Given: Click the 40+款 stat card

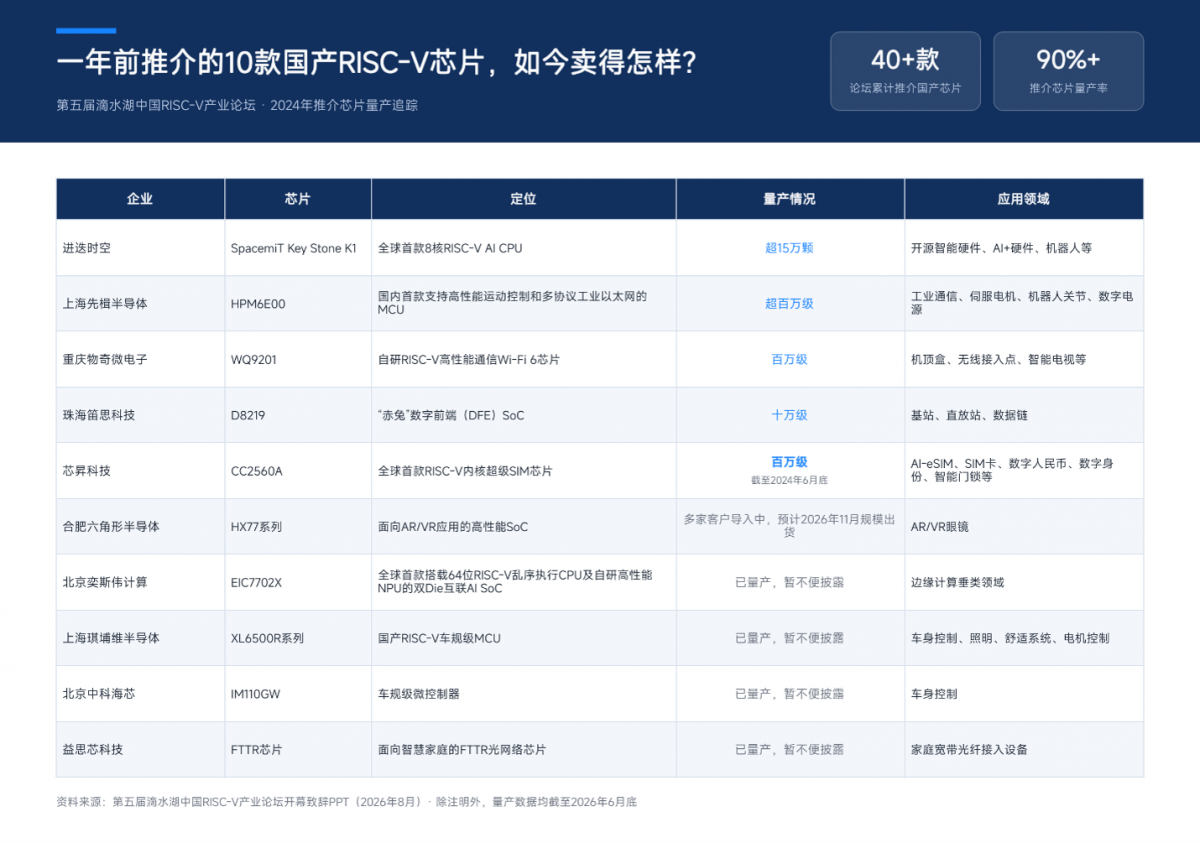Looking at the screenshot, I should pos(905,71).
